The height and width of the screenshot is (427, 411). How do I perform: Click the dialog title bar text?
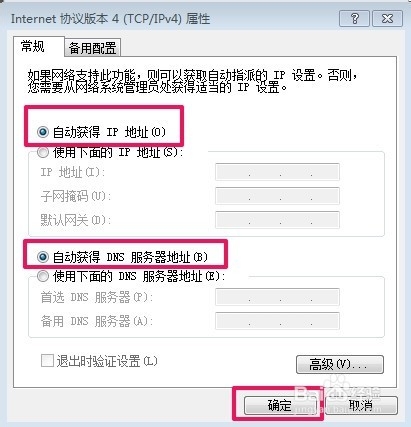tap(110, 19)
